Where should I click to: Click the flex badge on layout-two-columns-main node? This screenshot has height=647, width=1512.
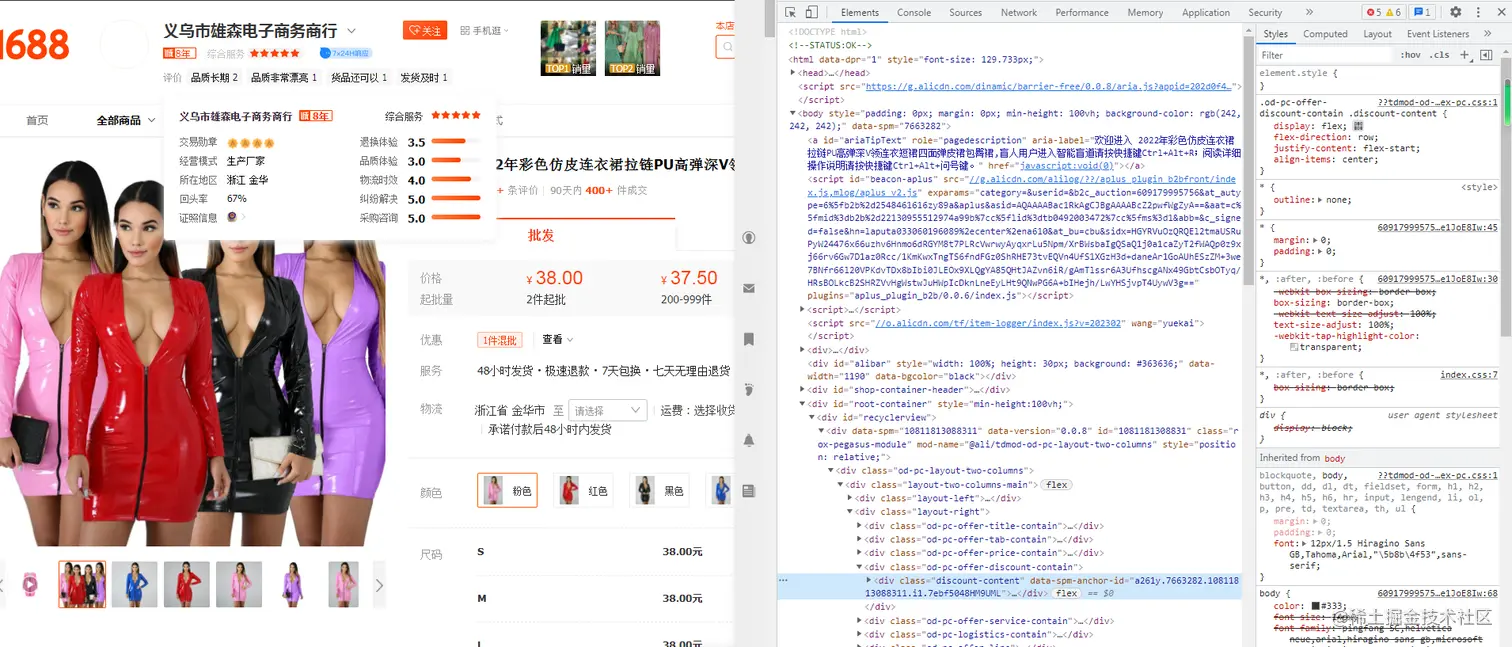[x=1056, y=485]
